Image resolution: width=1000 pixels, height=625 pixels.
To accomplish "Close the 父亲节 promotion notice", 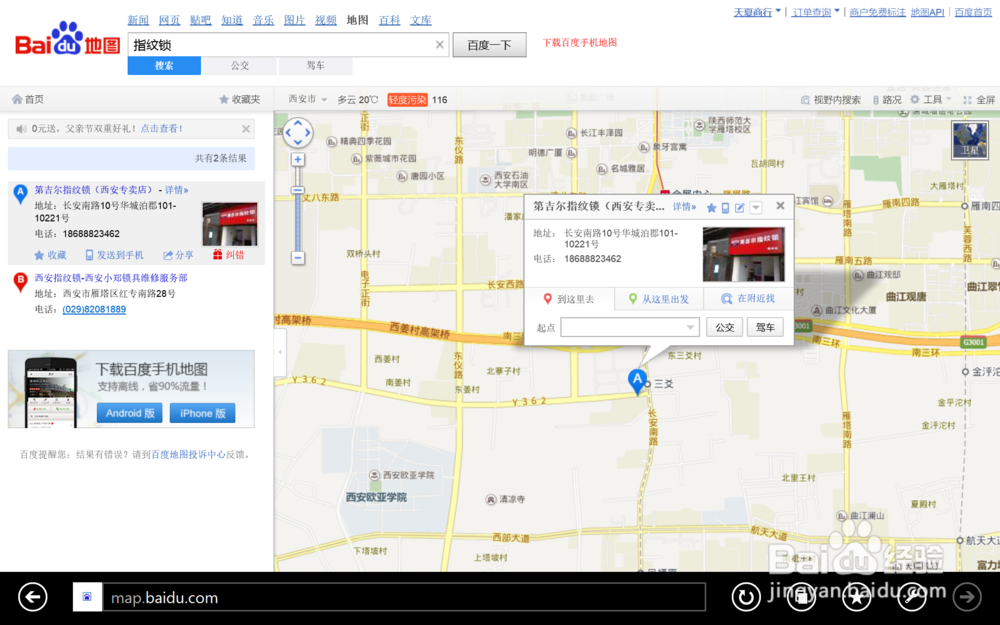I will click(x=246, y=129).
